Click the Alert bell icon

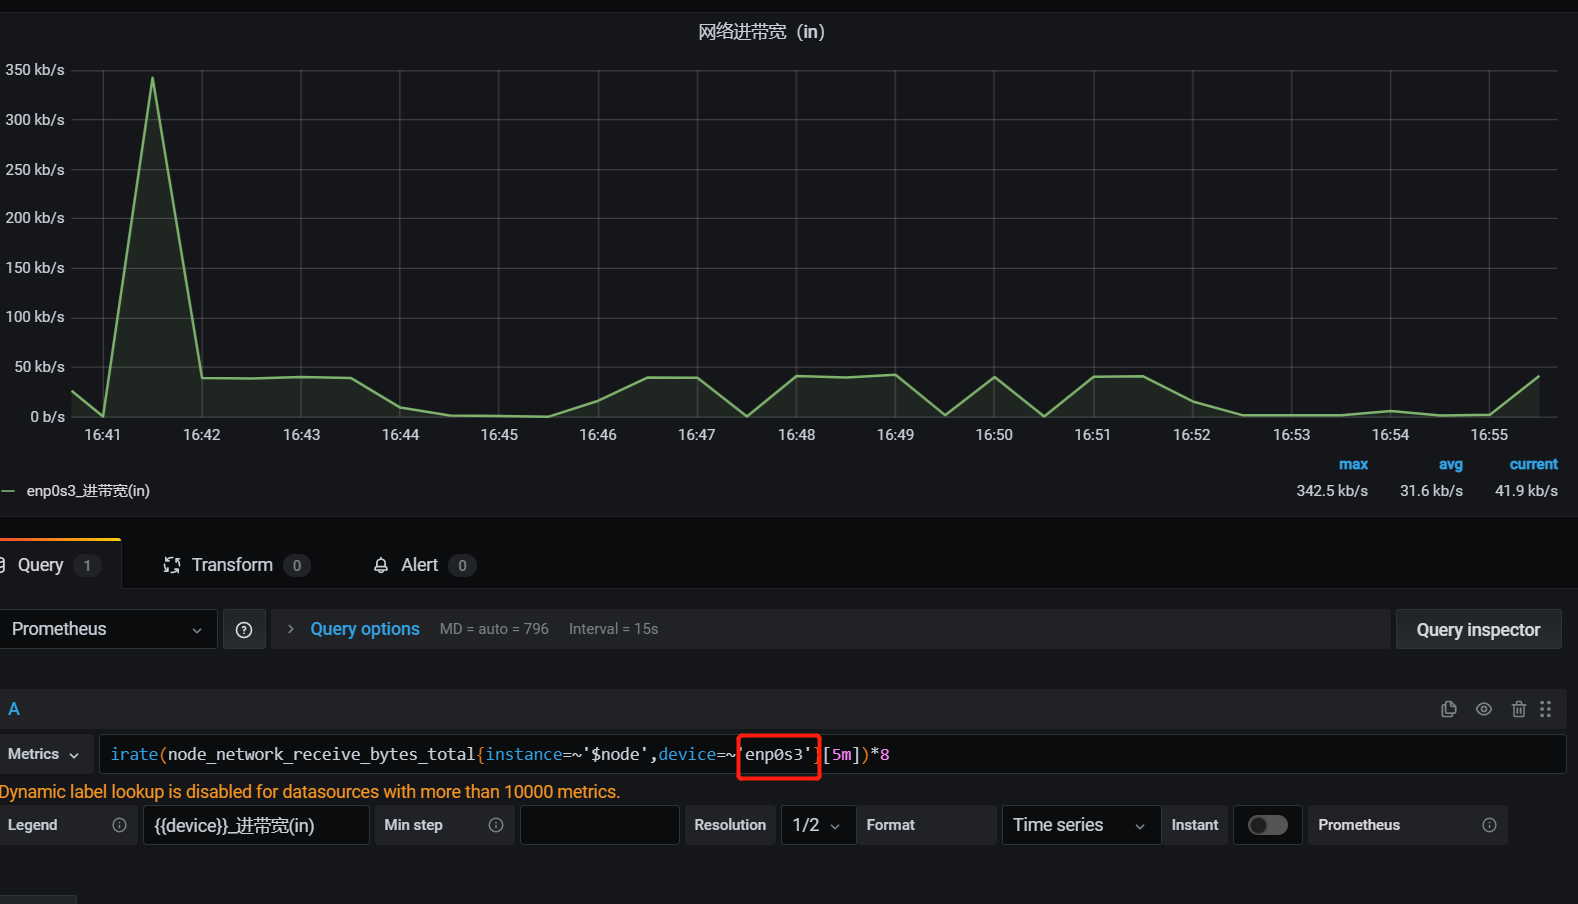pyautogui.click(x=381, y=566)
